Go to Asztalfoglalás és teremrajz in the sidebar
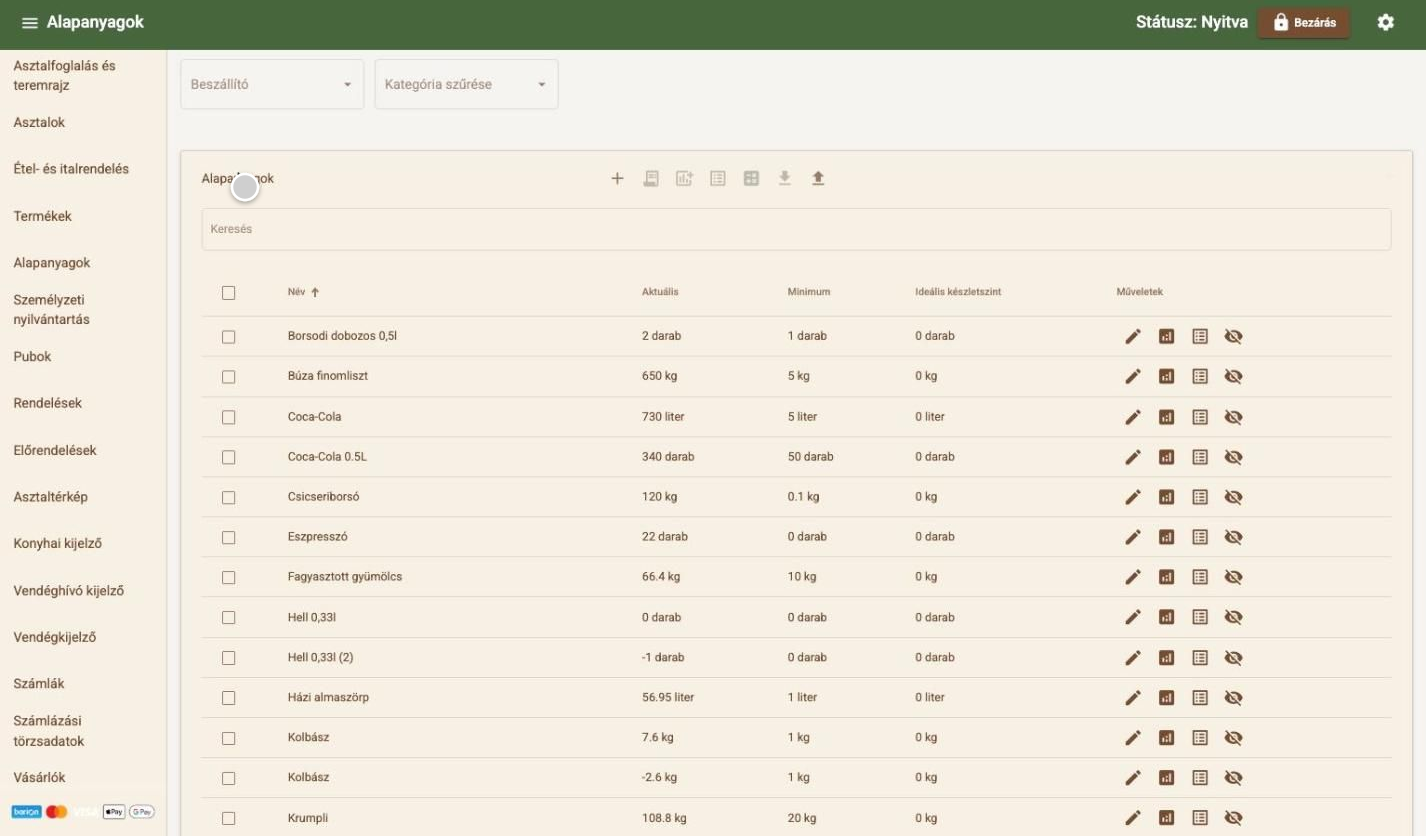The width and height of the screenshot is (1426, 836). pos(65,76)
